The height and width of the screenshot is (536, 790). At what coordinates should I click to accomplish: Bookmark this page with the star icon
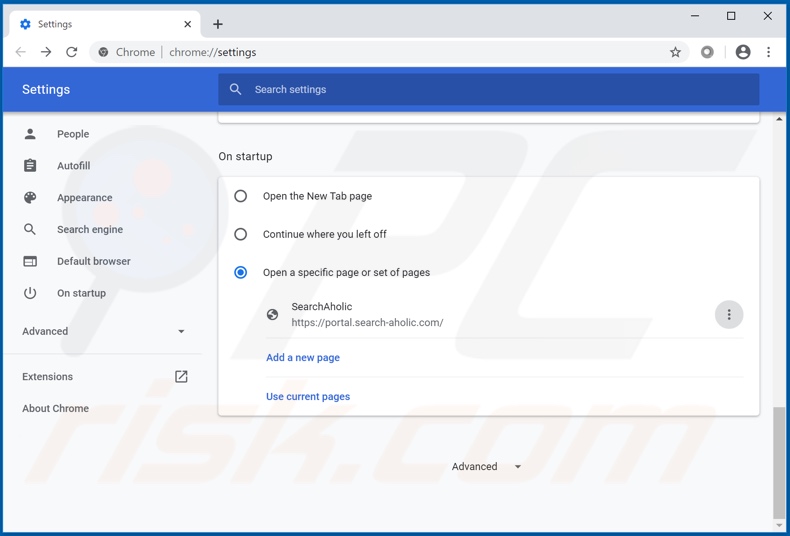click(675, 52)
